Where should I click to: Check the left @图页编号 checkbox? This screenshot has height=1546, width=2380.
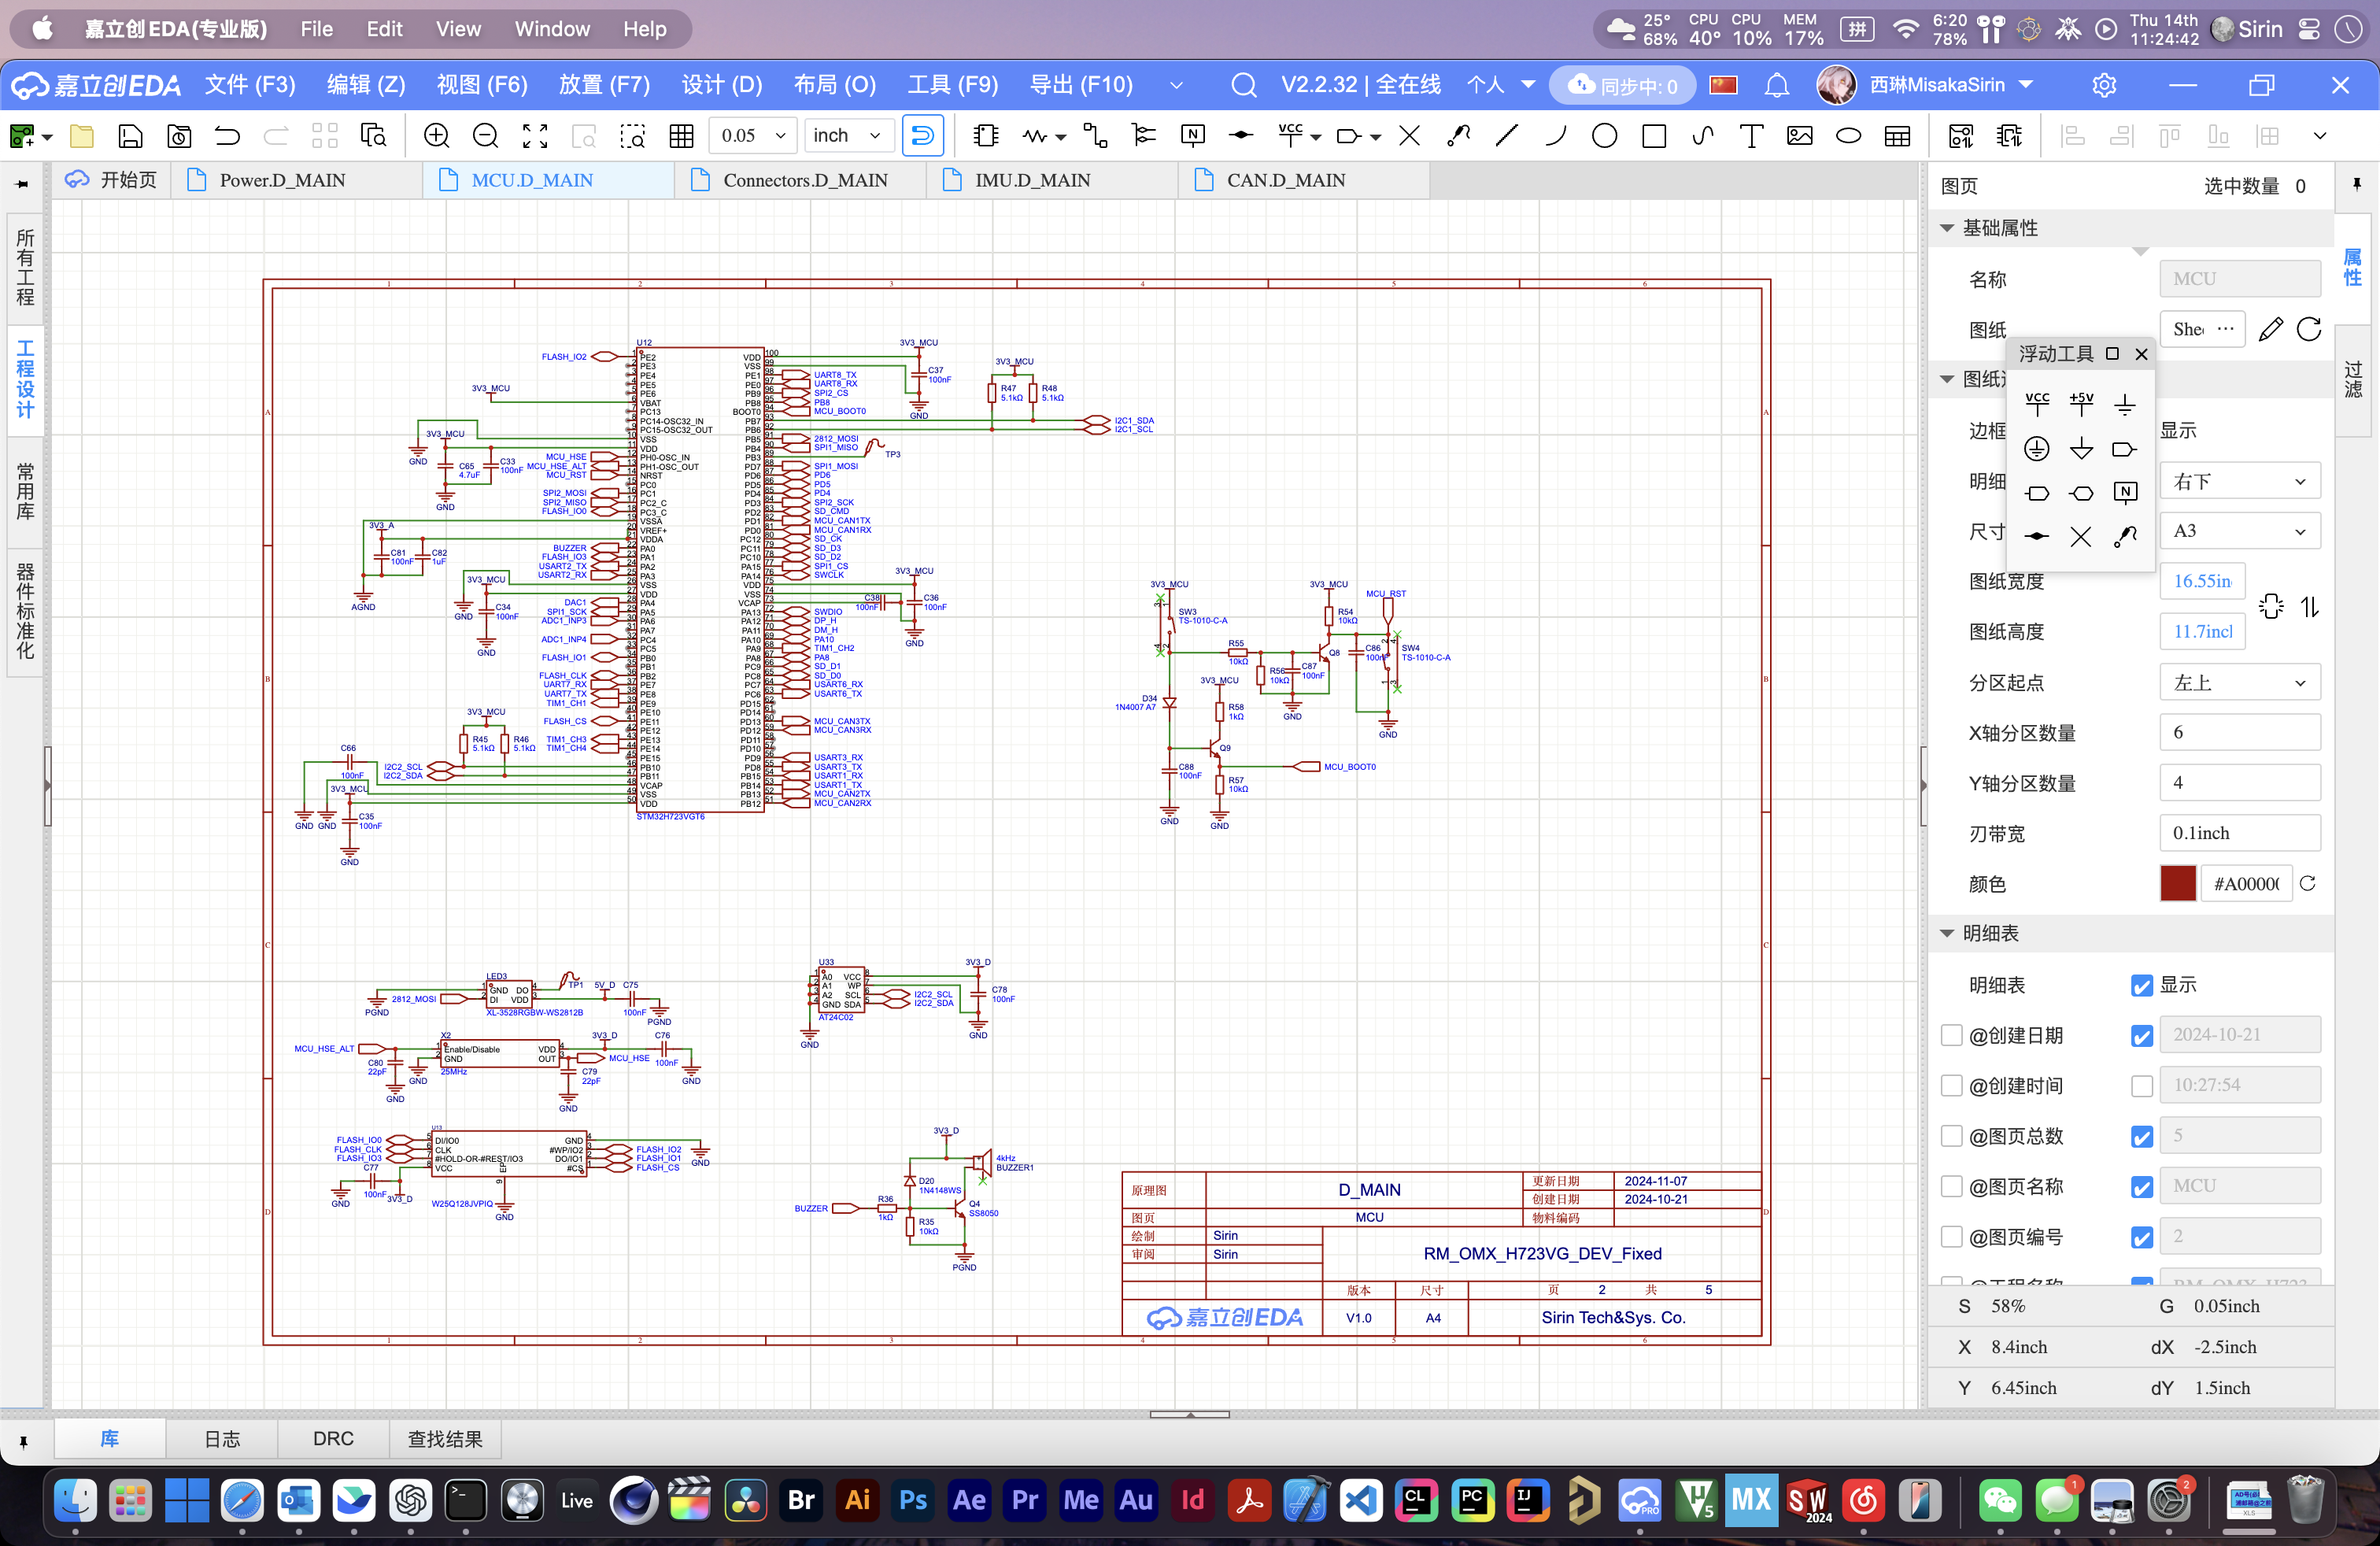coord(1951,1237)
